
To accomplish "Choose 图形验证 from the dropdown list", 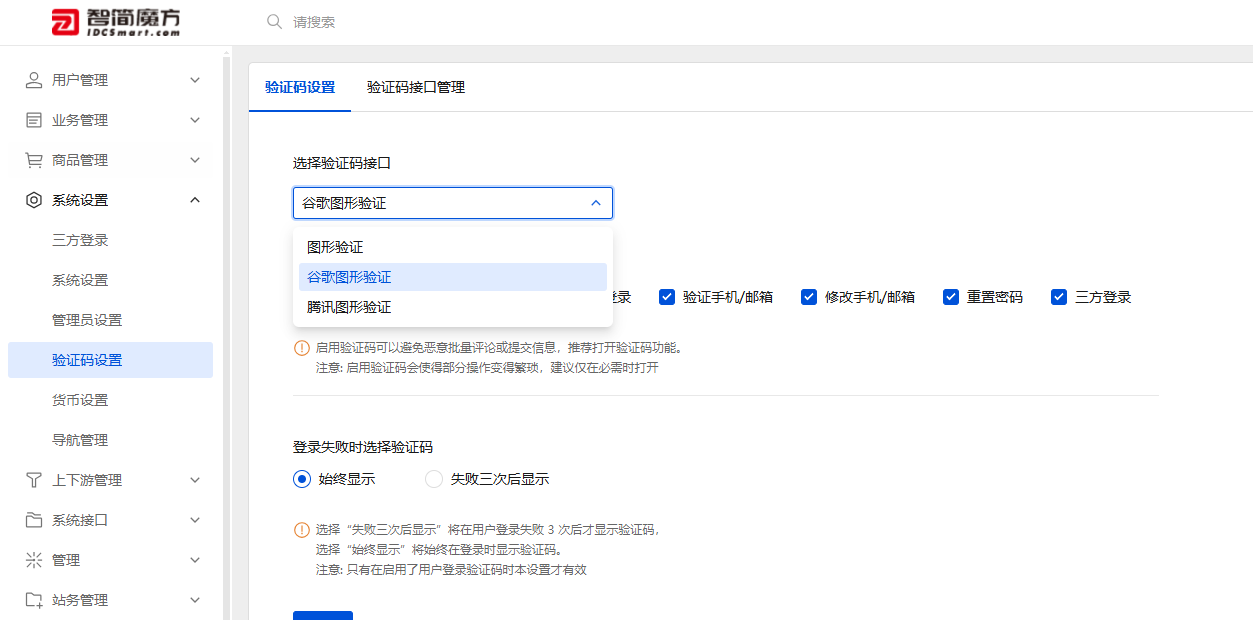I will [x=453, y=247].
